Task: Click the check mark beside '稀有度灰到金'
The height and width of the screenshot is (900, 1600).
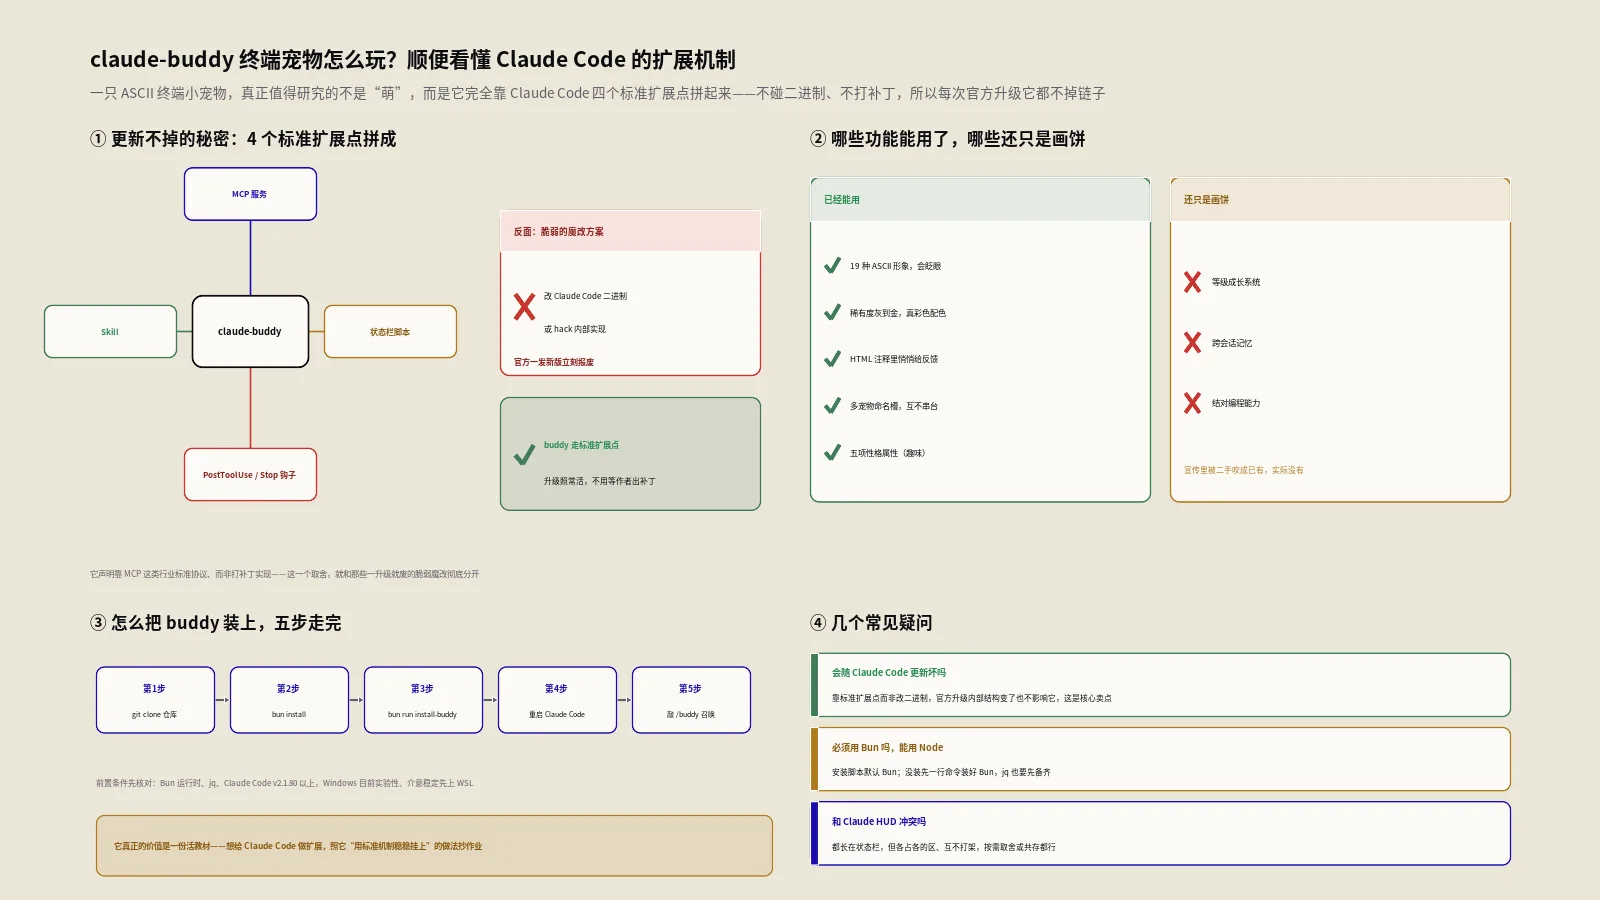Action: [832, 313]
